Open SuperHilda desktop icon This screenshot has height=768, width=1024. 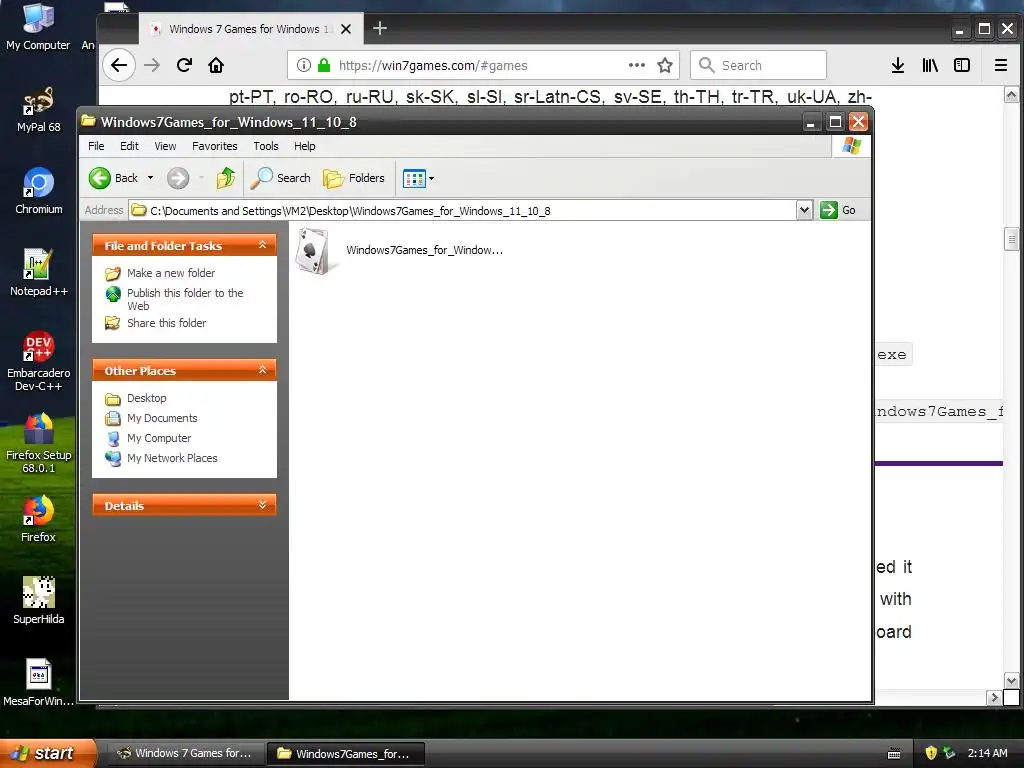39,601
